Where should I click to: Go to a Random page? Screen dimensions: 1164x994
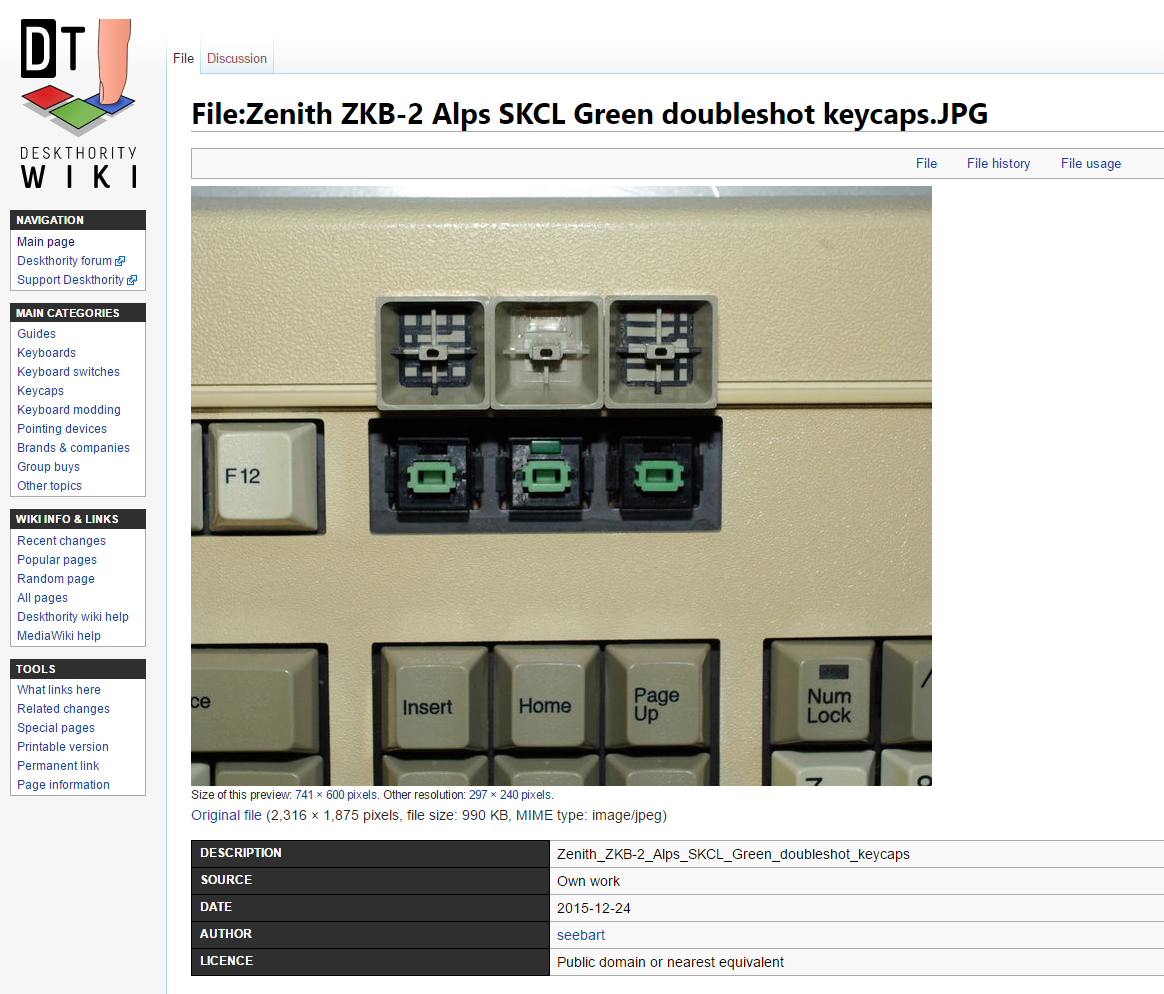pos(56,579)
